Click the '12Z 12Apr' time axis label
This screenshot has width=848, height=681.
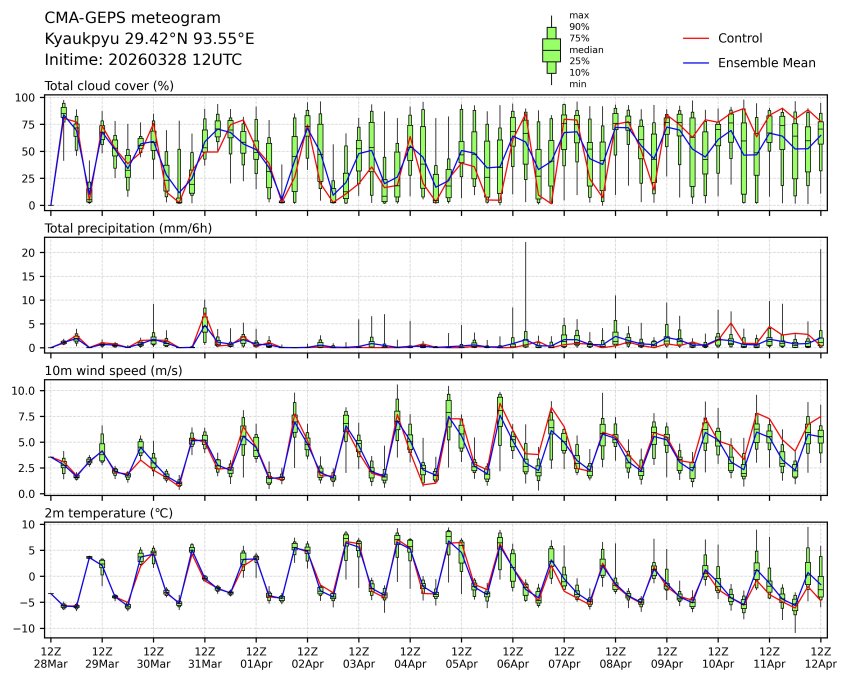pos(821,656)
